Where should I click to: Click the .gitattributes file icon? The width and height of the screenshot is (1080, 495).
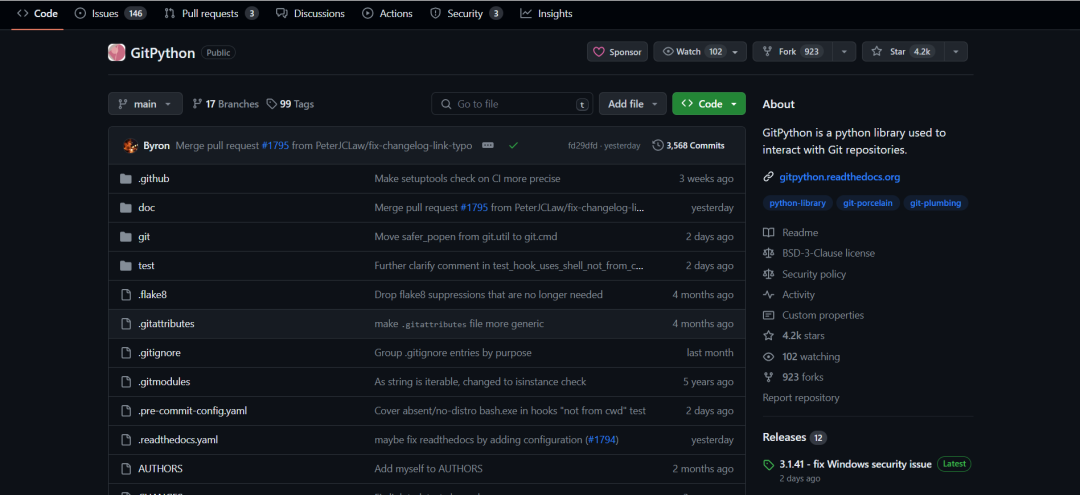[x=125, y=324]
